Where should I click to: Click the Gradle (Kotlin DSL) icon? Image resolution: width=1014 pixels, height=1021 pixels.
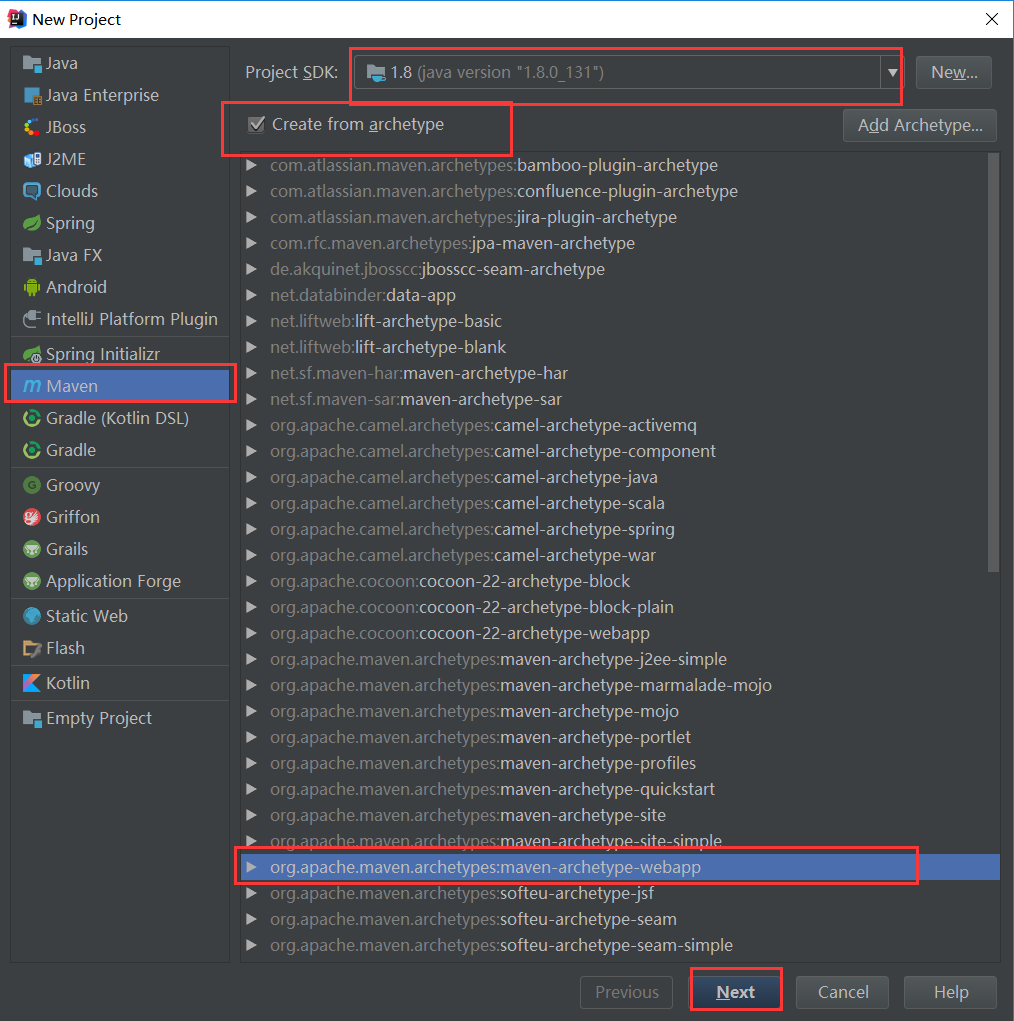32,417
